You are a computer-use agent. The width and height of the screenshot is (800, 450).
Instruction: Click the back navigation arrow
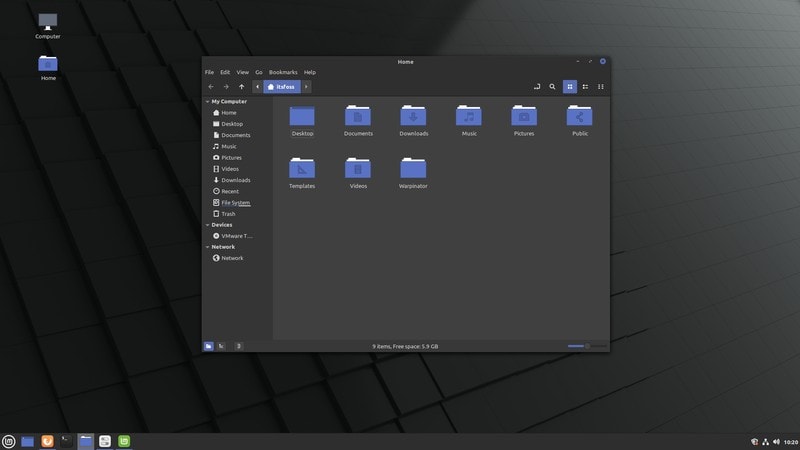click(210, 87)
